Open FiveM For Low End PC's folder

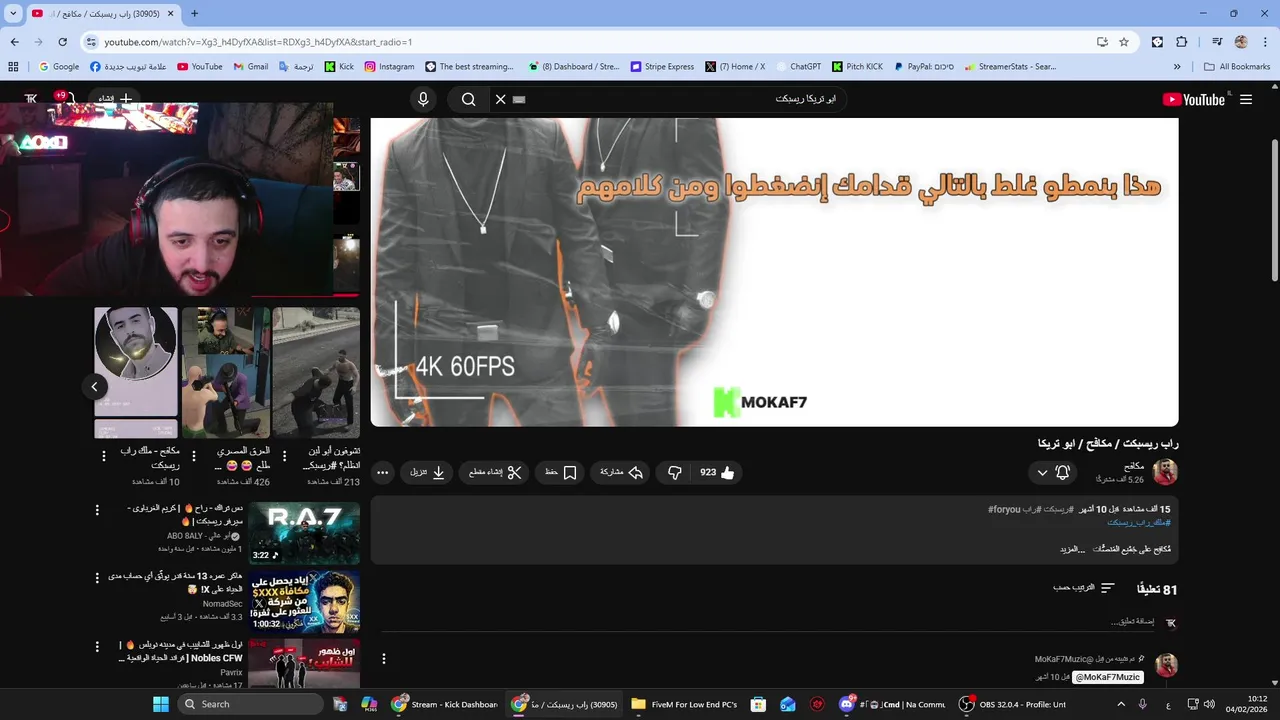coord(686,704)
